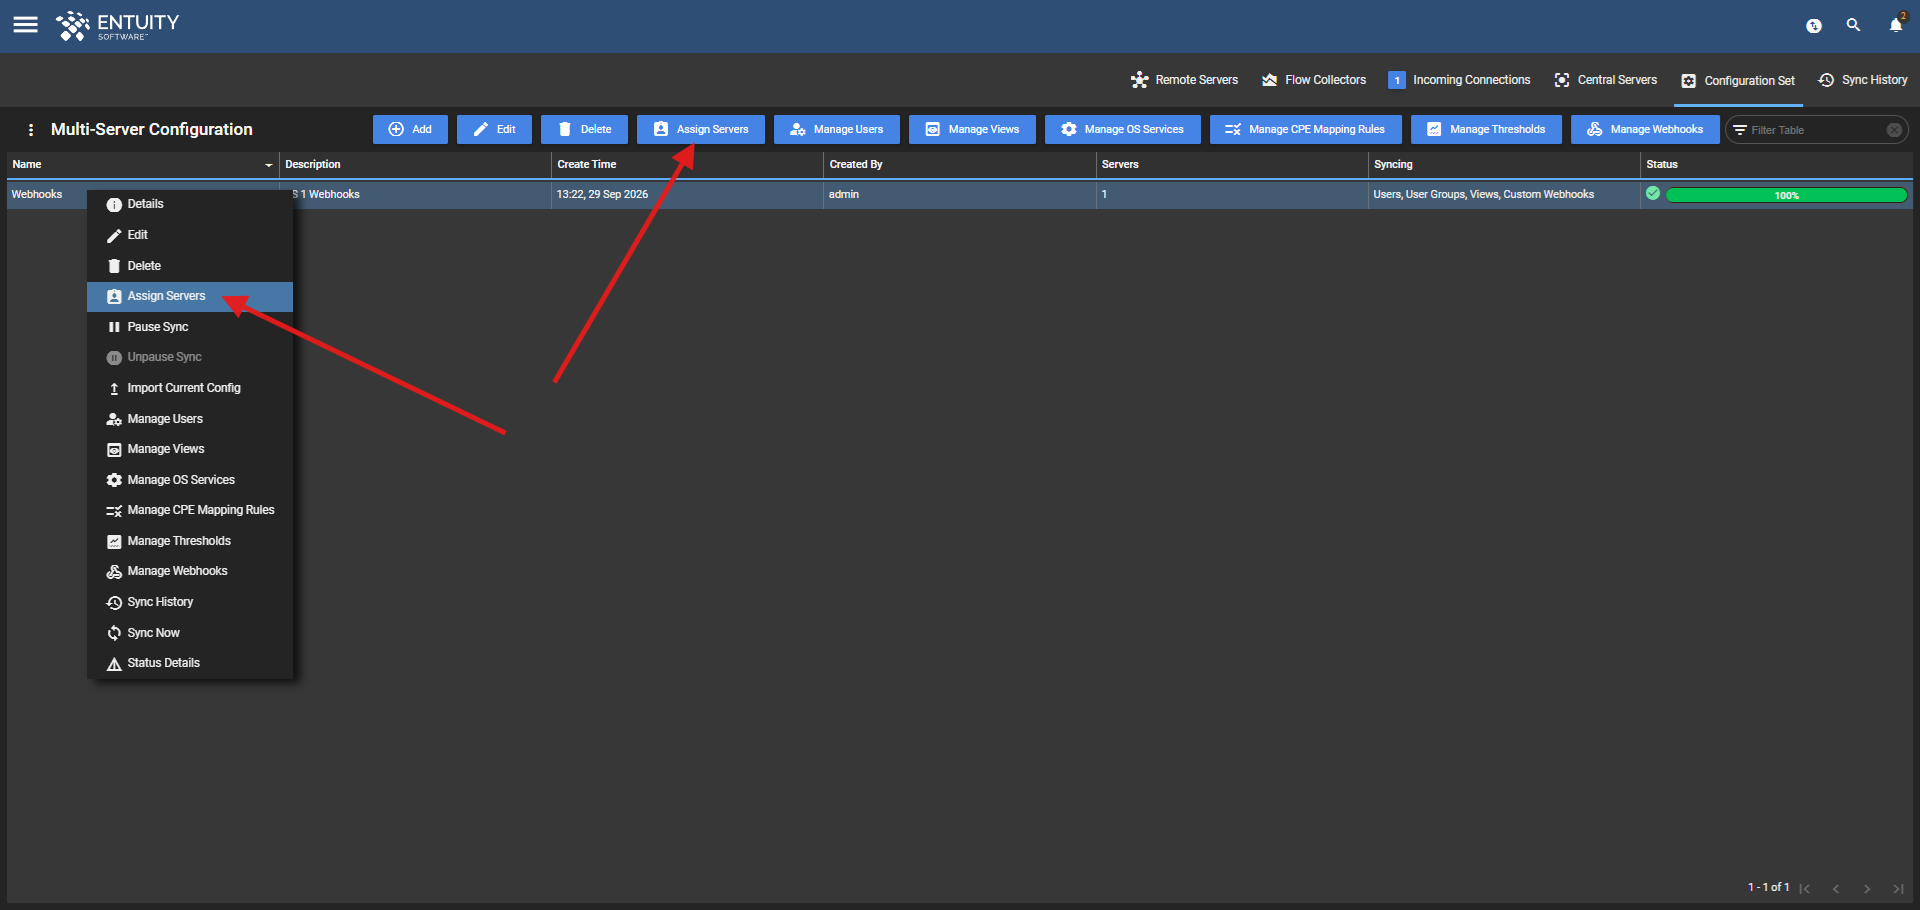Switch to Remote Servers tab
The image size is (1920, 910).
[x=1185, y=80]
